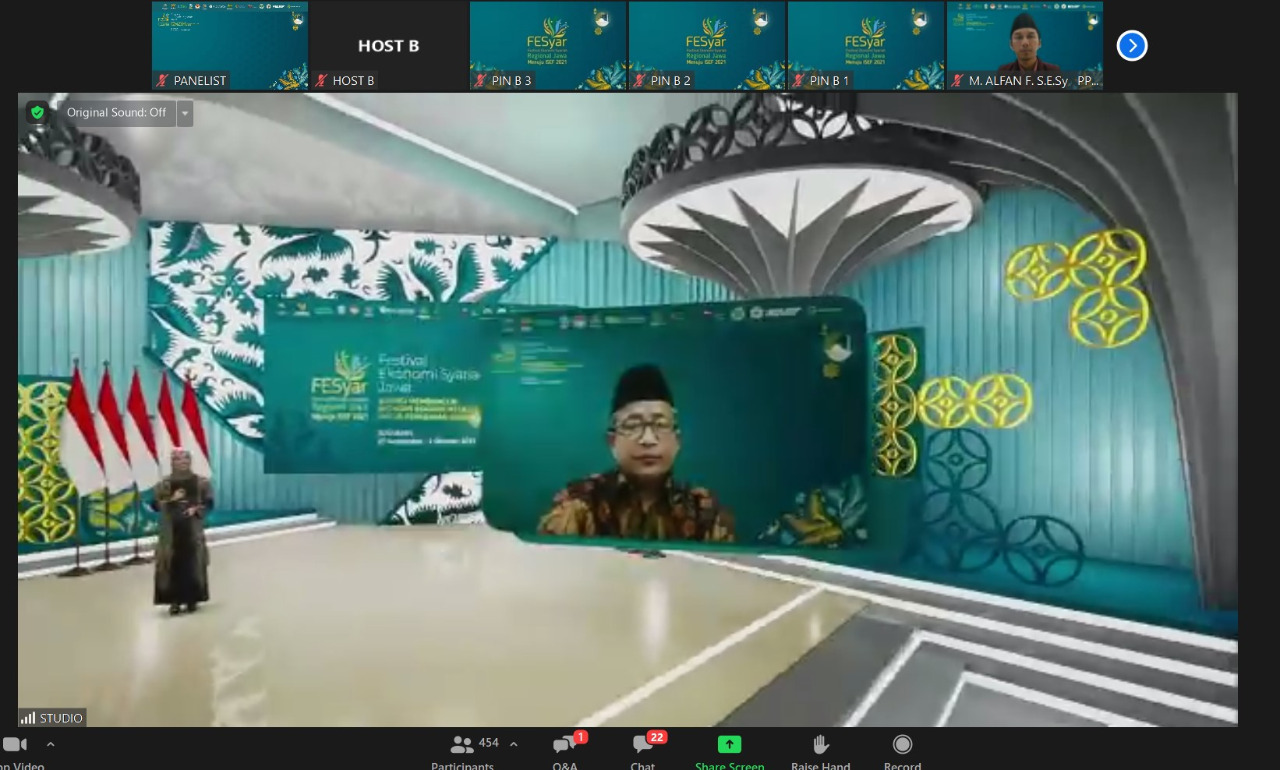Select the PIN B 2 thumbnail
Viewport: 1280px width, 770px height.
707,46
